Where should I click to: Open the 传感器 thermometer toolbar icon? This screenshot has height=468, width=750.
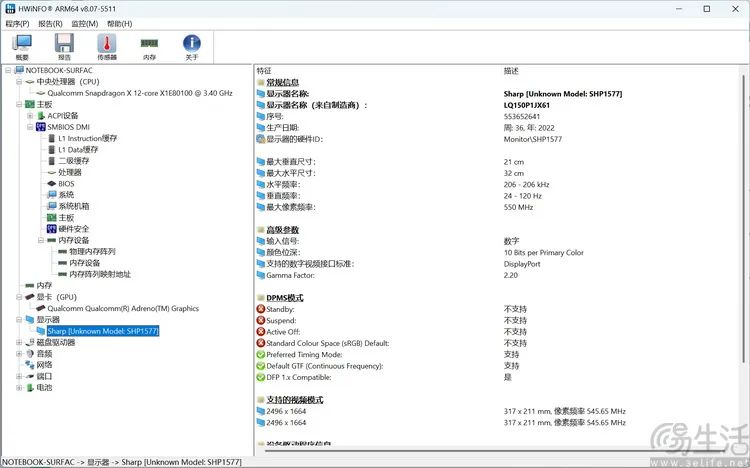click(107, 46)
